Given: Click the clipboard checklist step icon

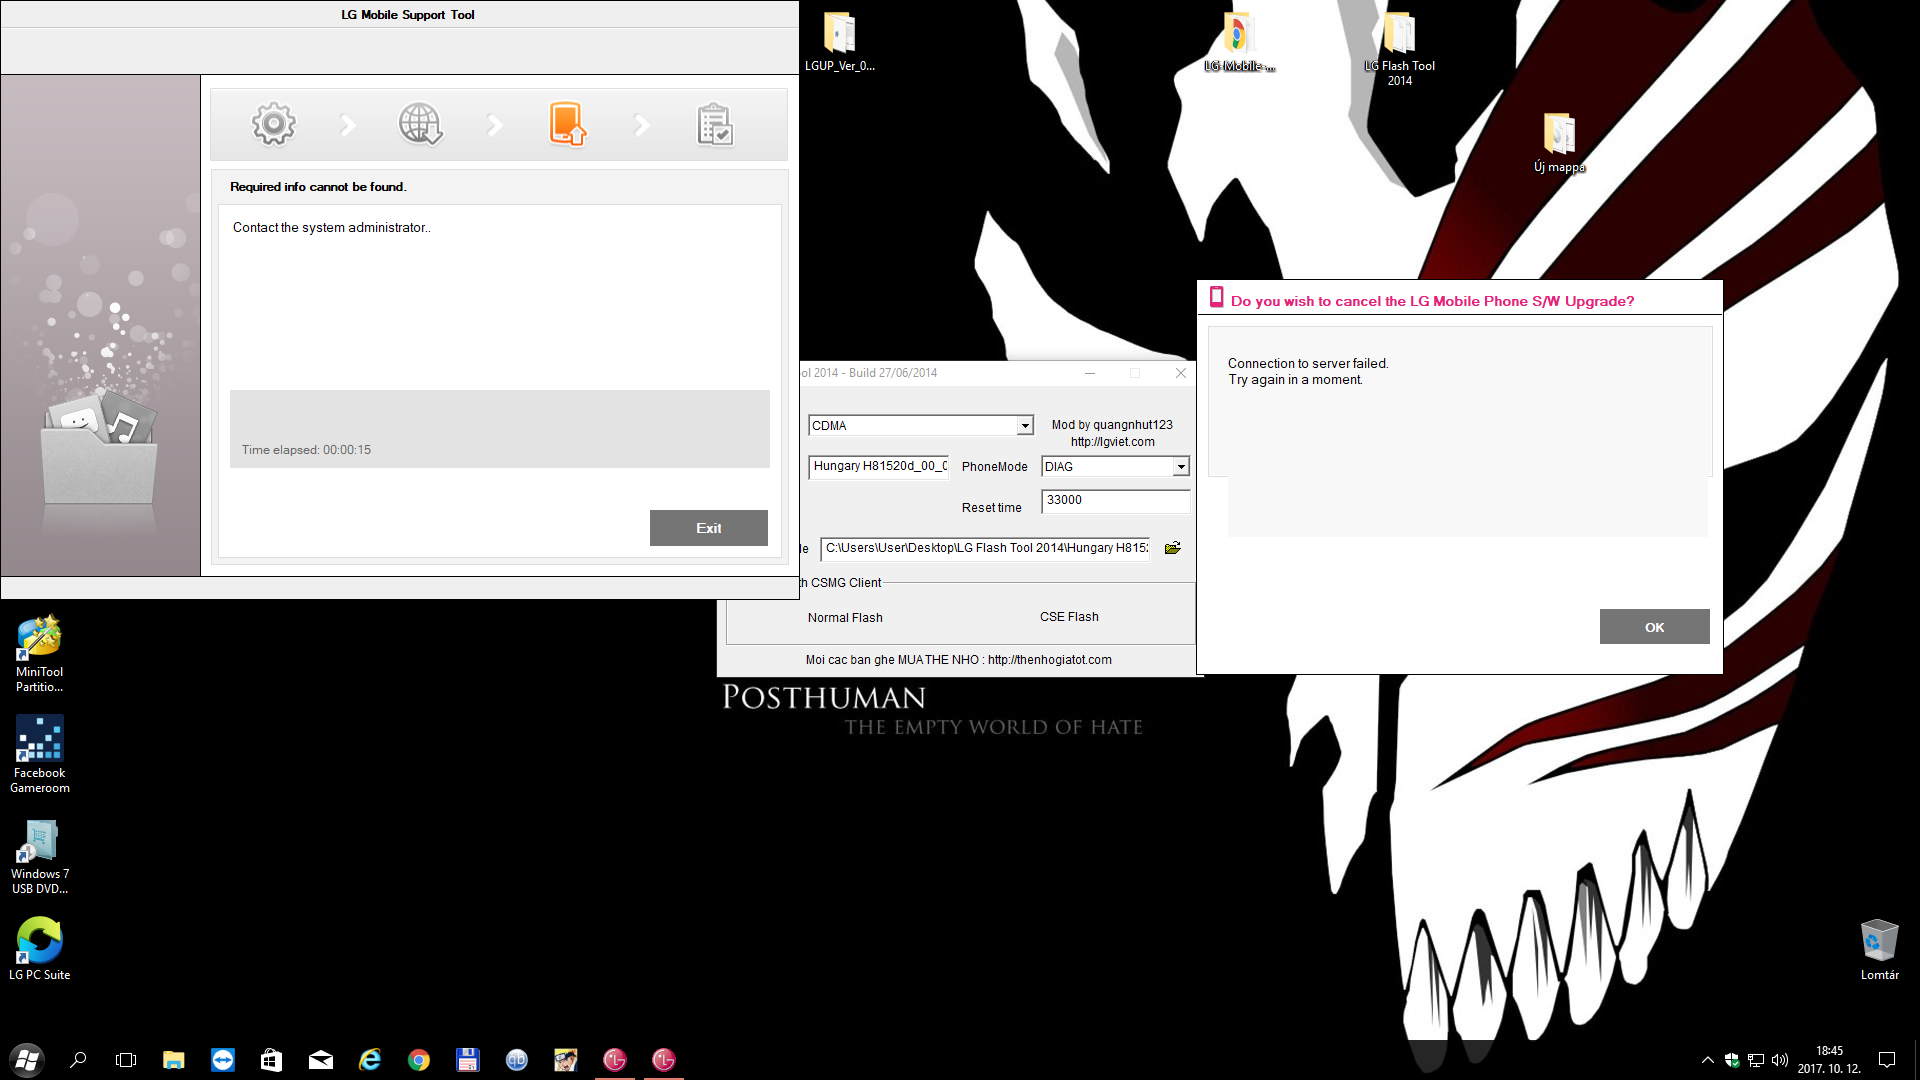Looking at the screenshot, I should (x=715, y=125).
